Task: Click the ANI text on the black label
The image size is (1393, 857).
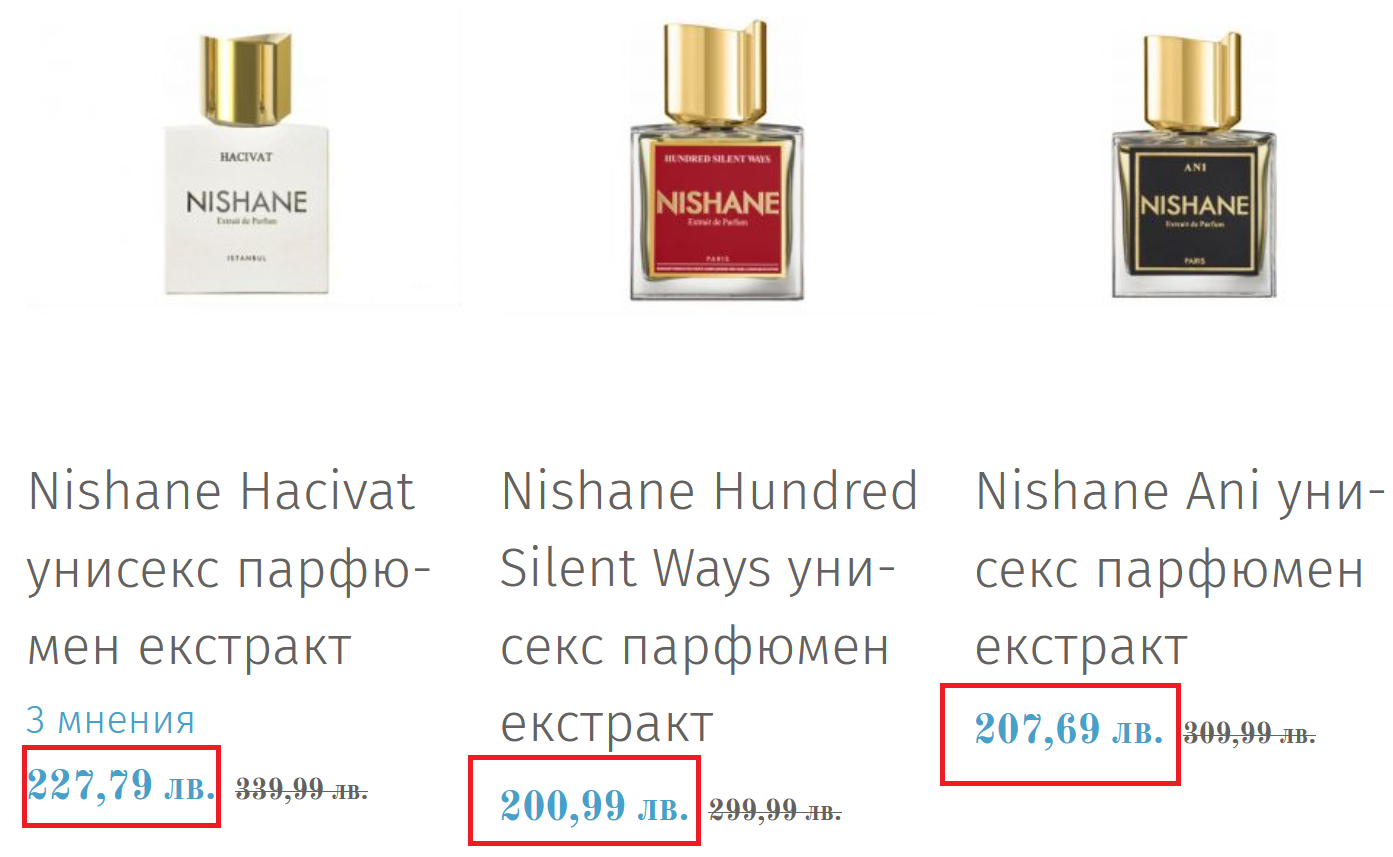Action: 1194,168
